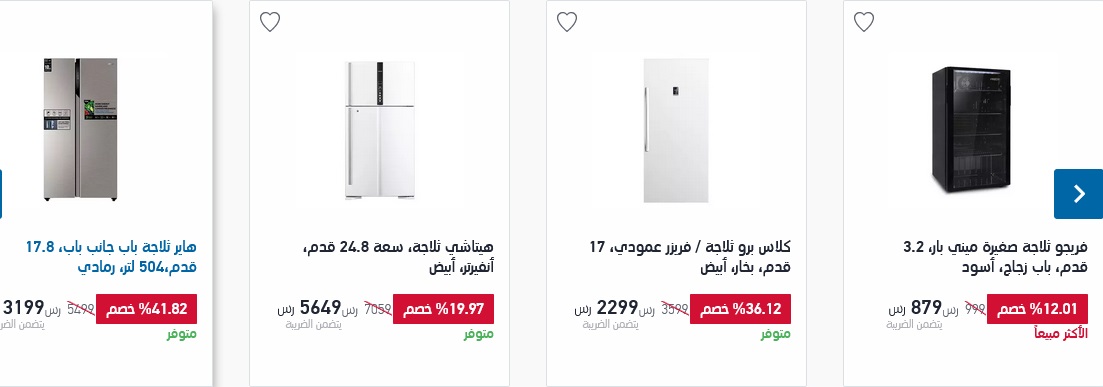Viewport: 1103px width, 387px height.
Task: Click the 36.12% discount badge
Action: tap(740, 309)
